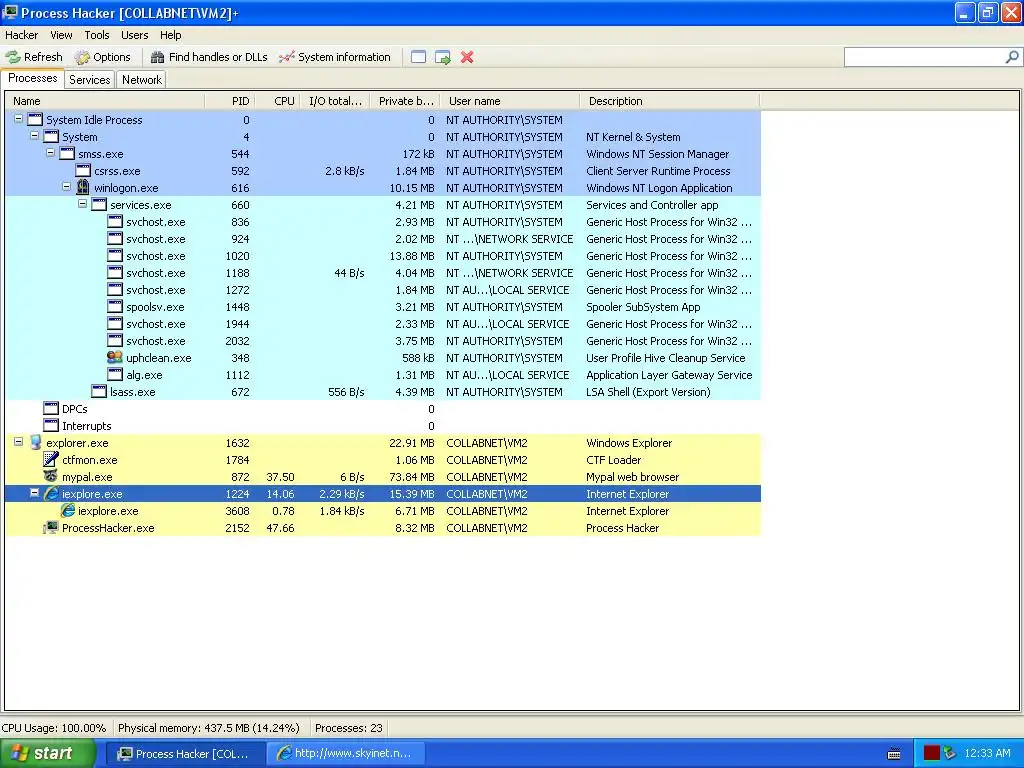
Task: Open the skyinet Internet Explorer taskbar button
Action: 346,754
